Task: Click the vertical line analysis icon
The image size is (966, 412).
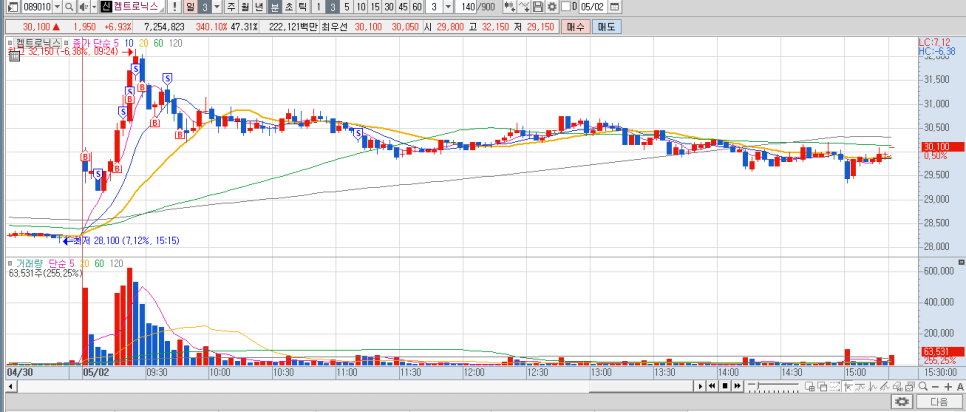Action: coord(872,386)
